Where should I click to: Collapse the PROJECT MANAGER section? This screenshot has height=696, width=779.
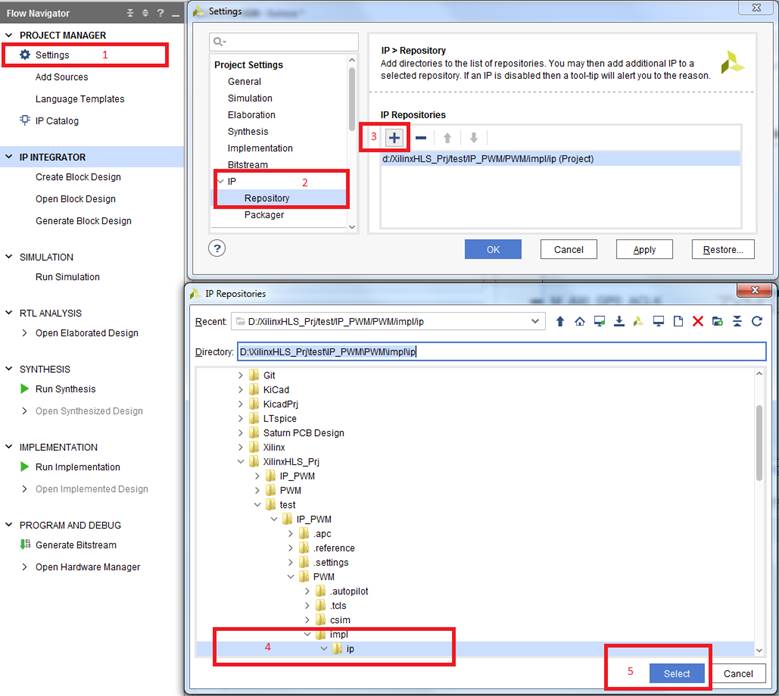10,36
